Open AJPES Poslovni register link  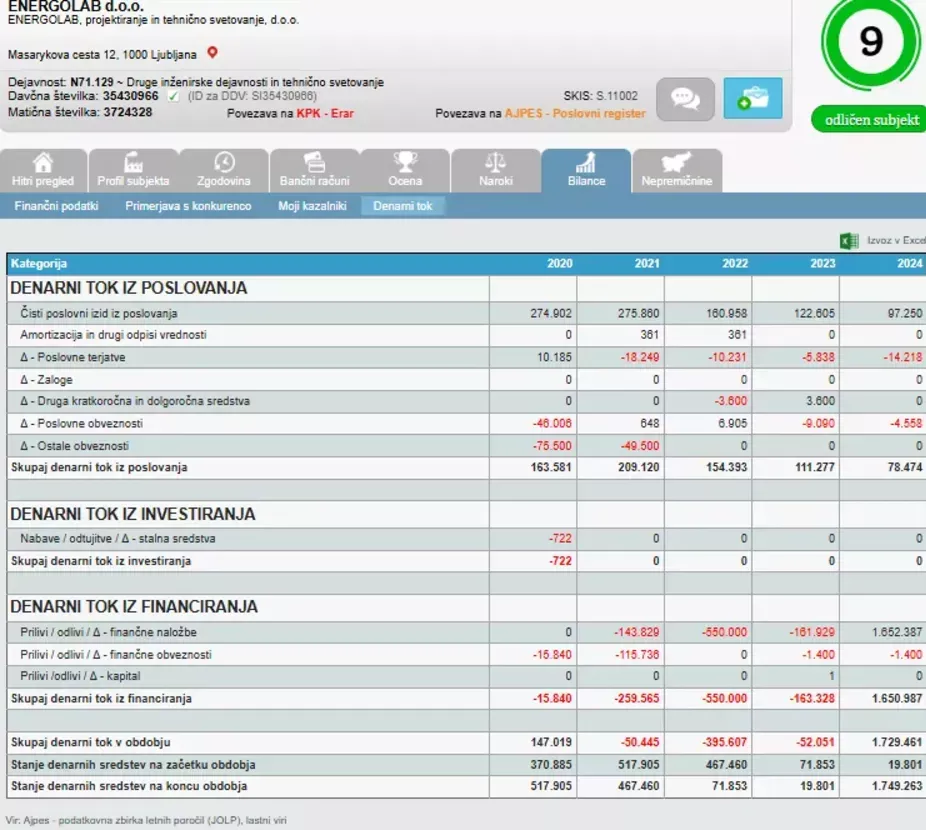(575, 113)
